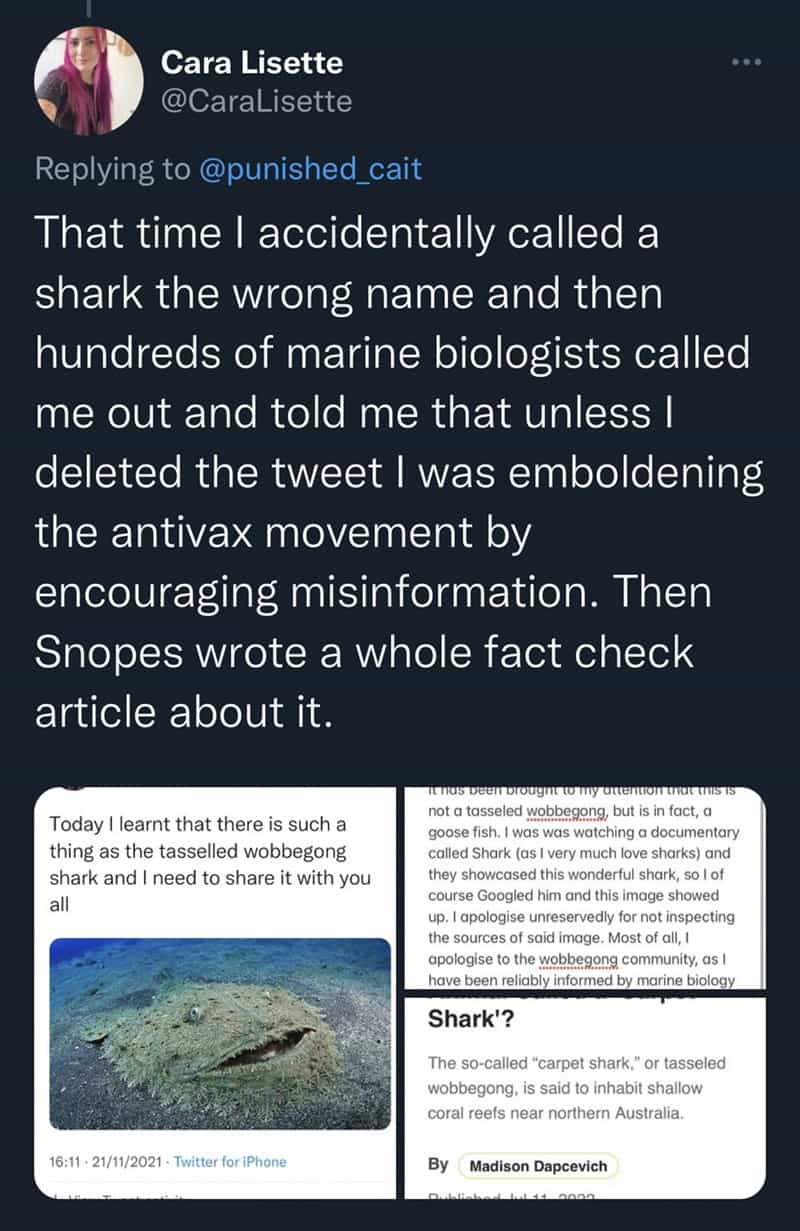Select the display name Cara Lisette
Screen dimensions: 800x1231
(x=249, y=62)
